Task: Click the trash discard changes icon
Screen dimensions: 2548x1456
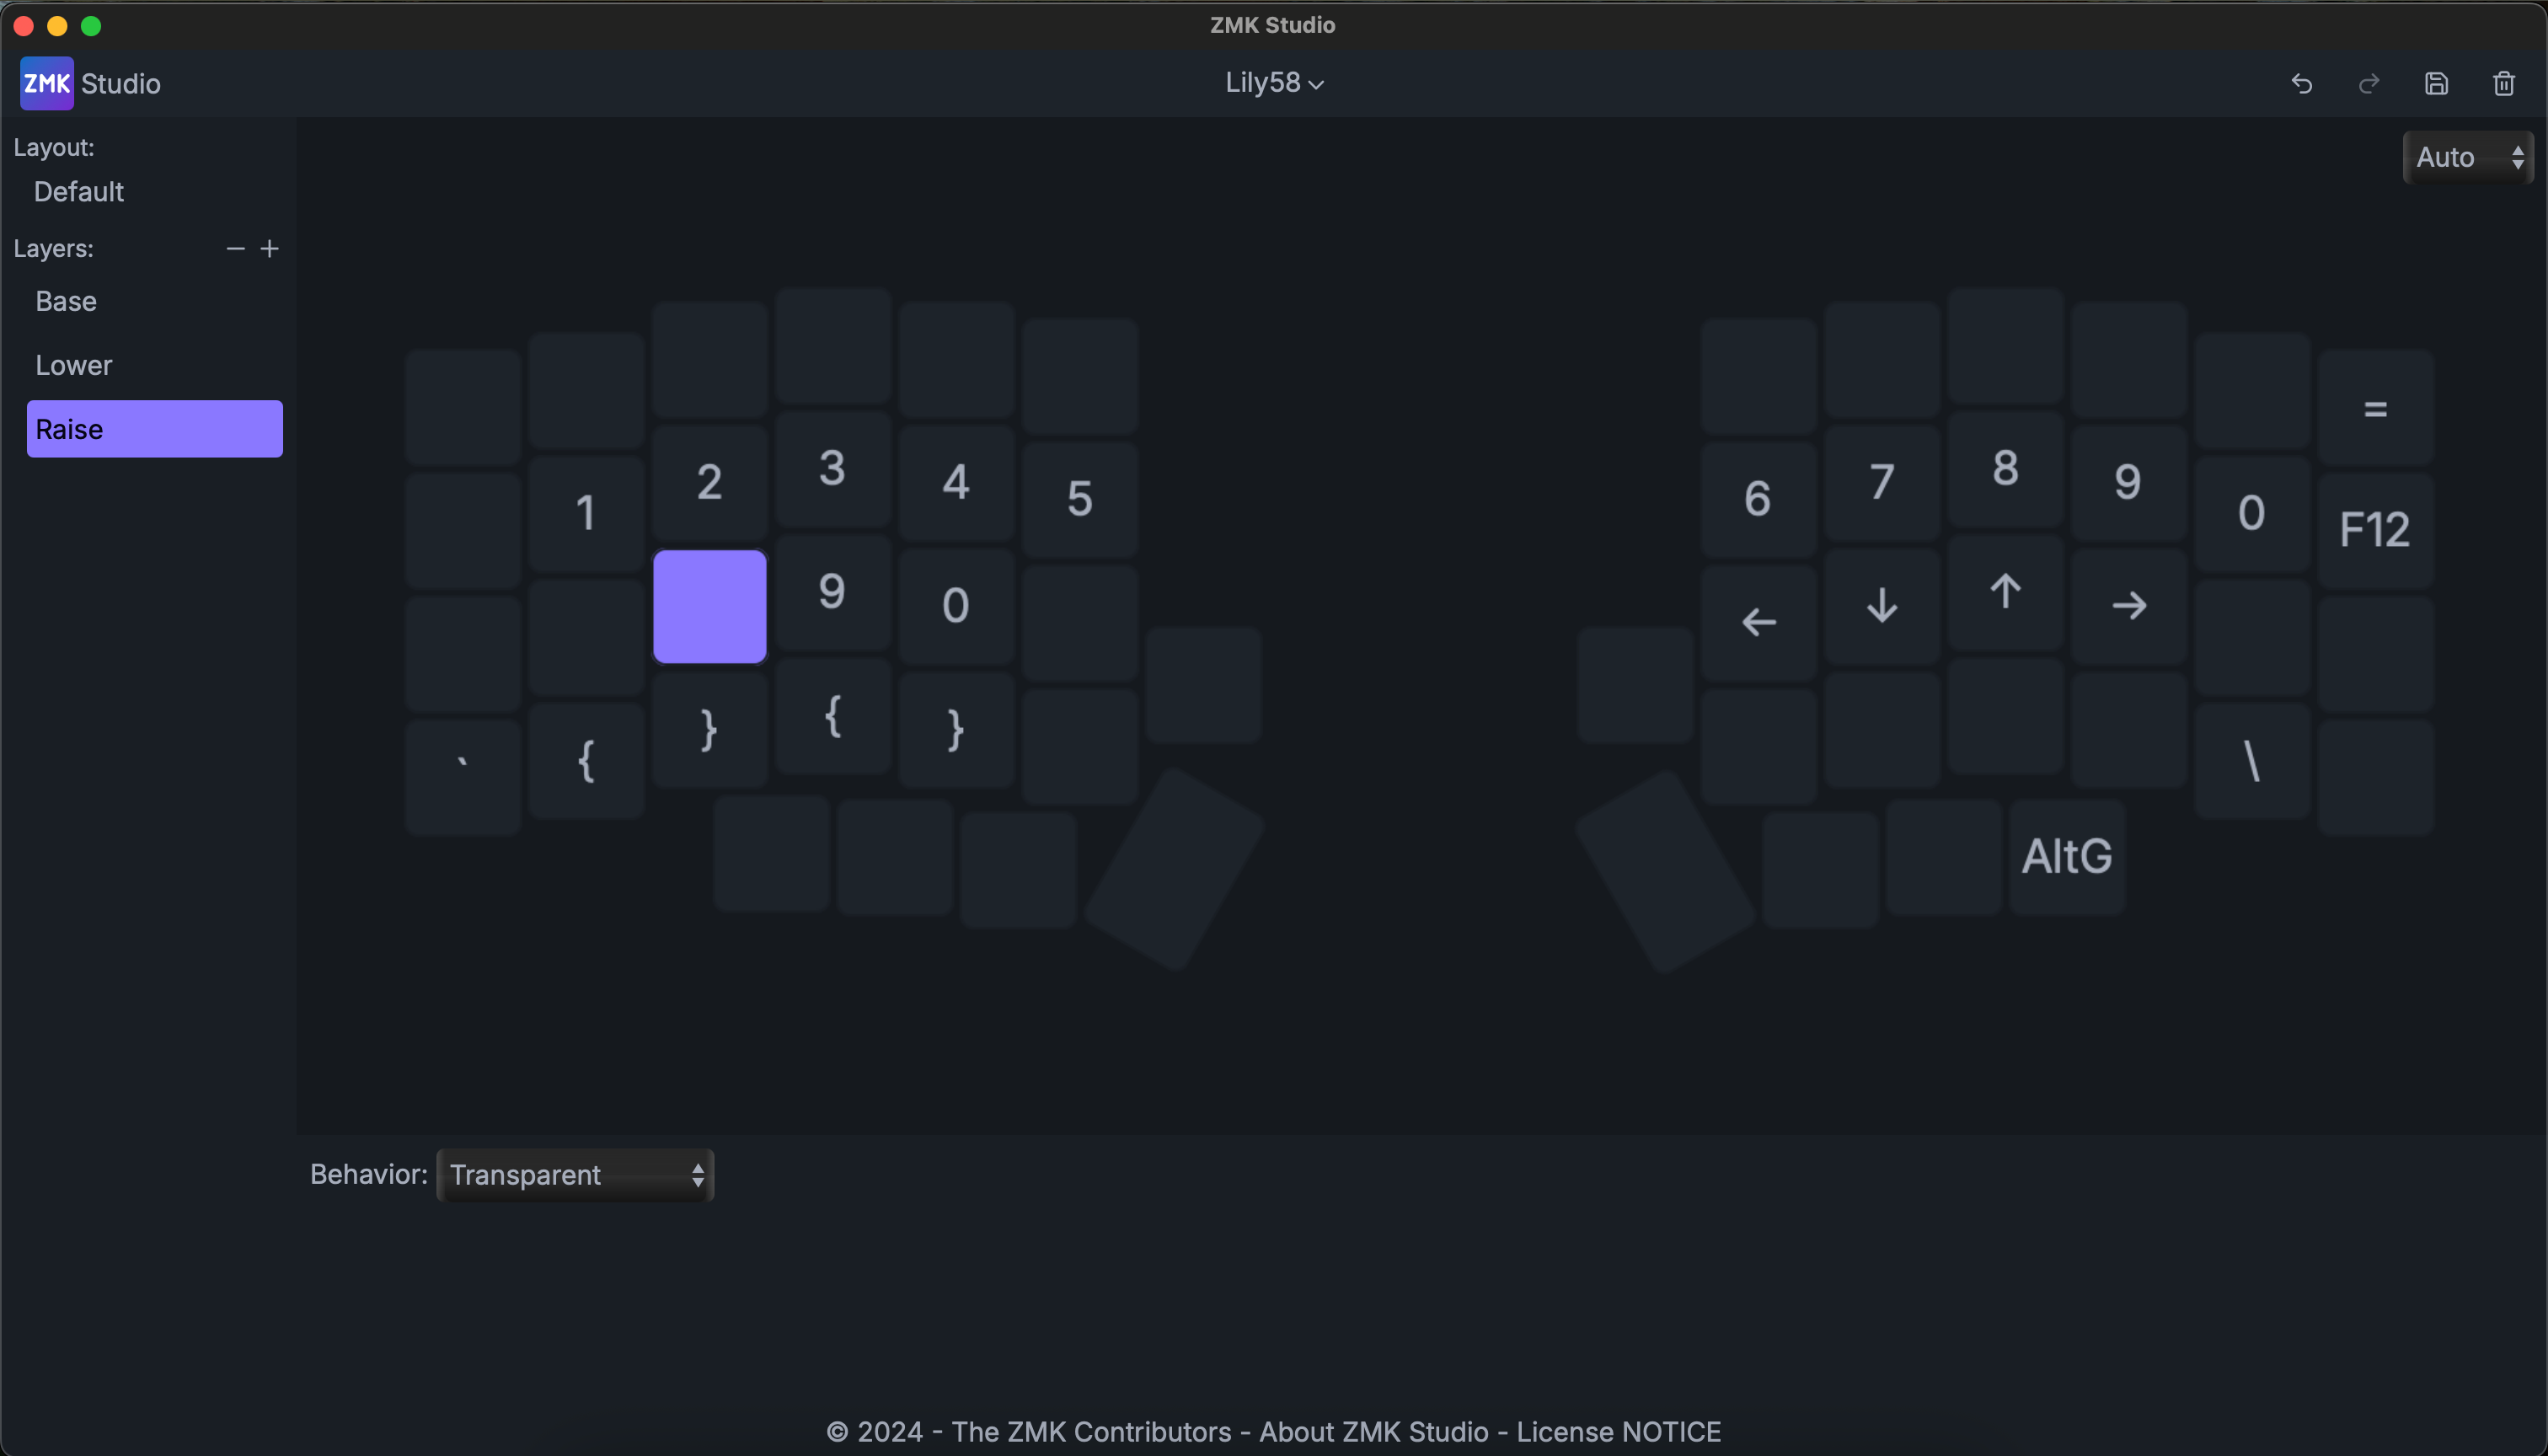Action: (x=2503, y=84)
